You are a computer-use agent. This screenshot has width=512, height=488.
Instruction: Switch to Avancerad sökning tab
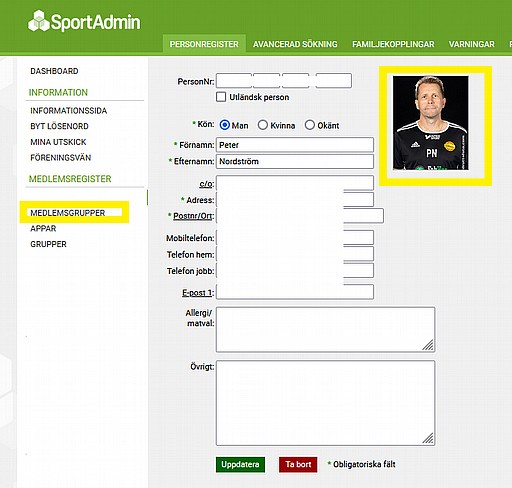pyautogui.click(x=295, y=44)
